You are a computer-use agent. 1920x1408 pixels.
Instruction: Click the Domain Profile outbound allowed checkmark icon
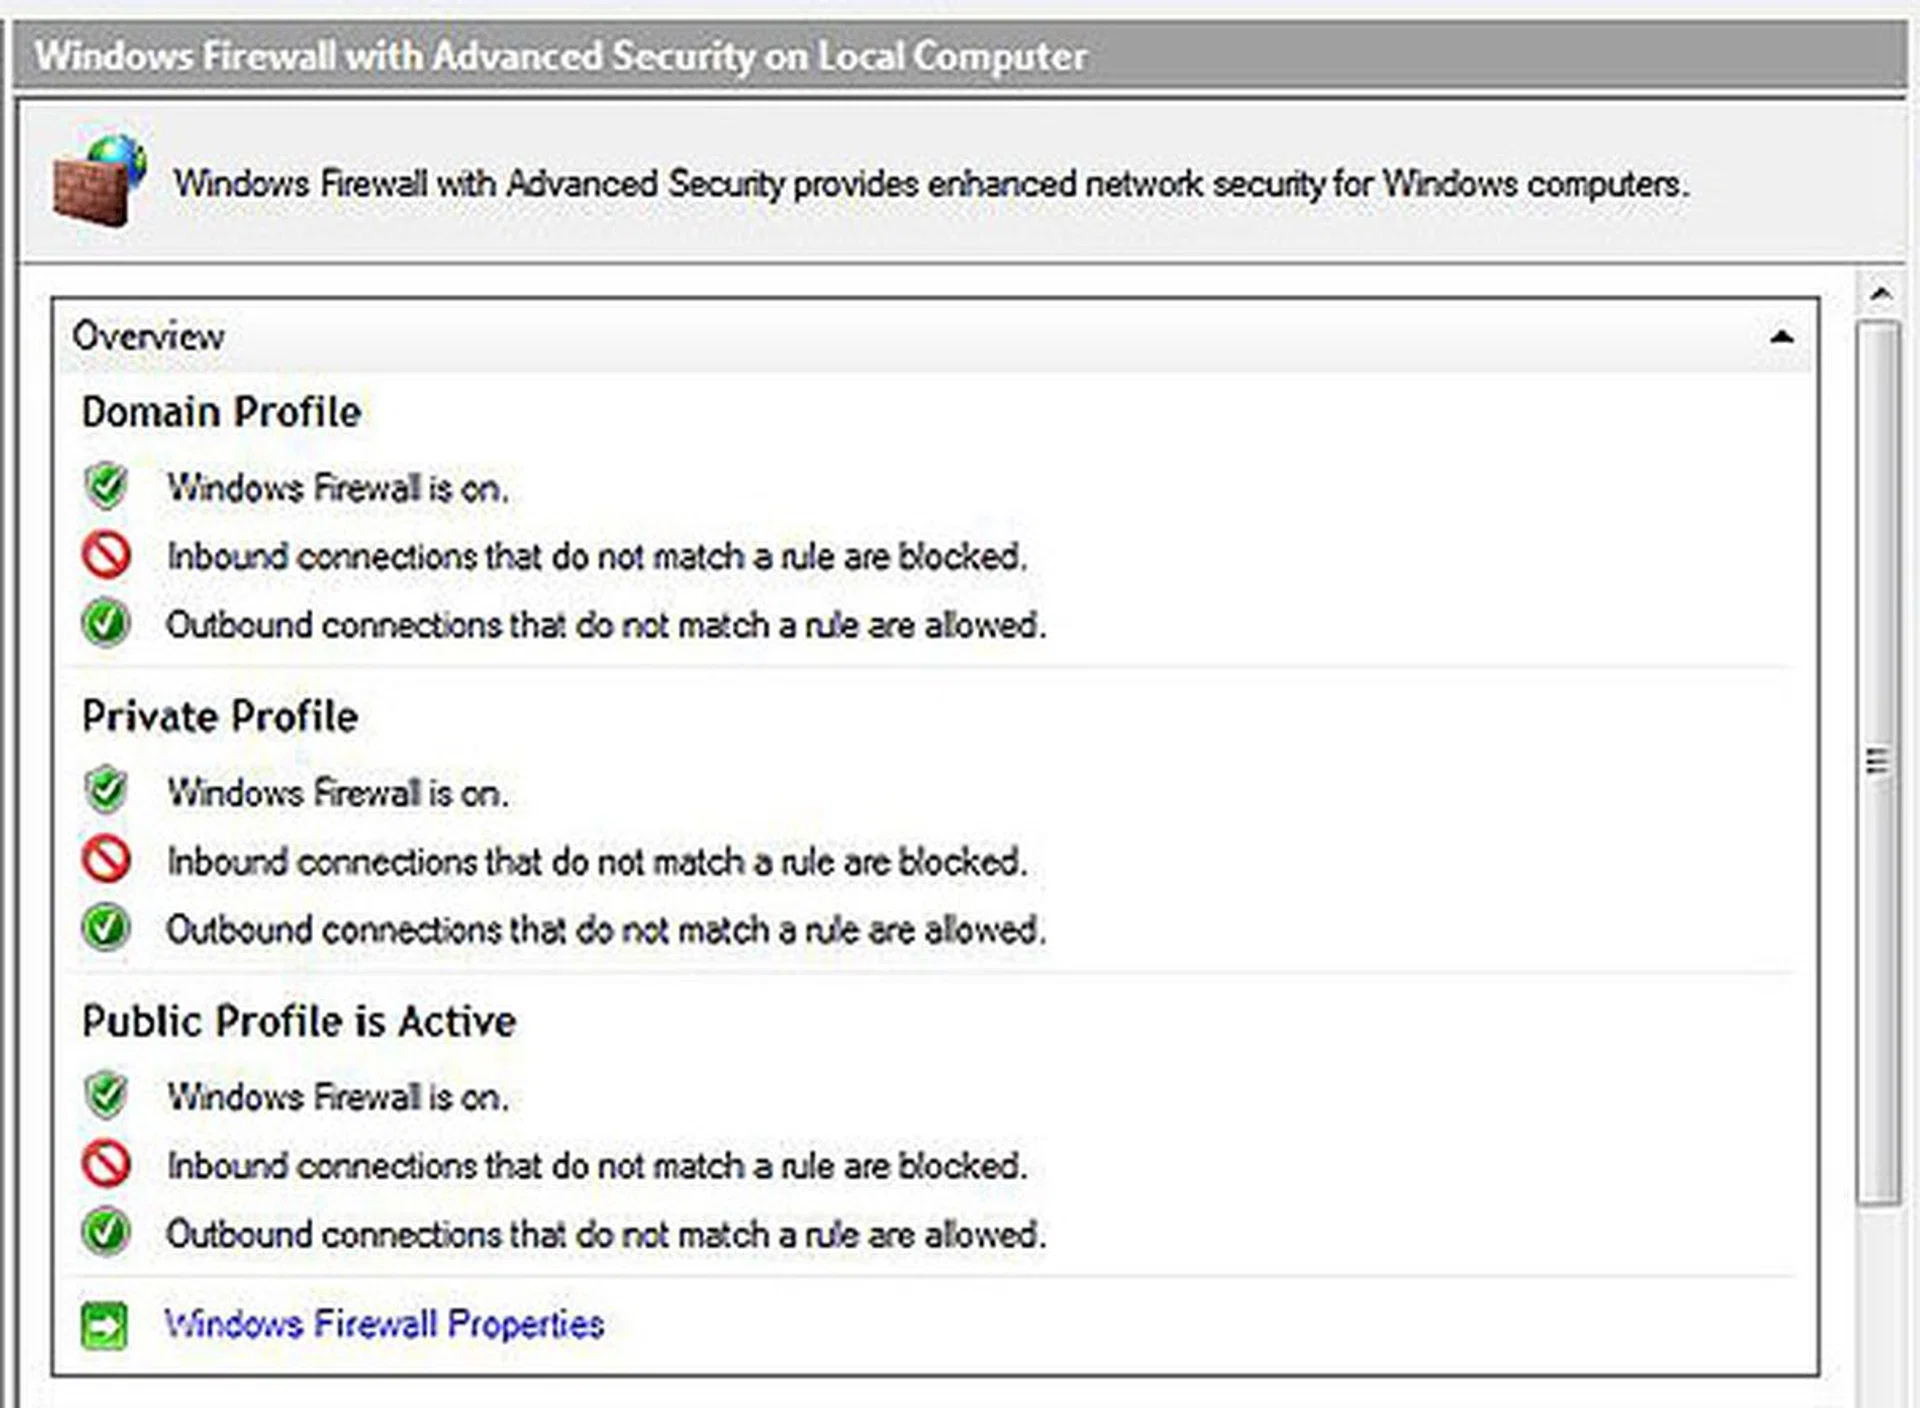tap(104, 622)
